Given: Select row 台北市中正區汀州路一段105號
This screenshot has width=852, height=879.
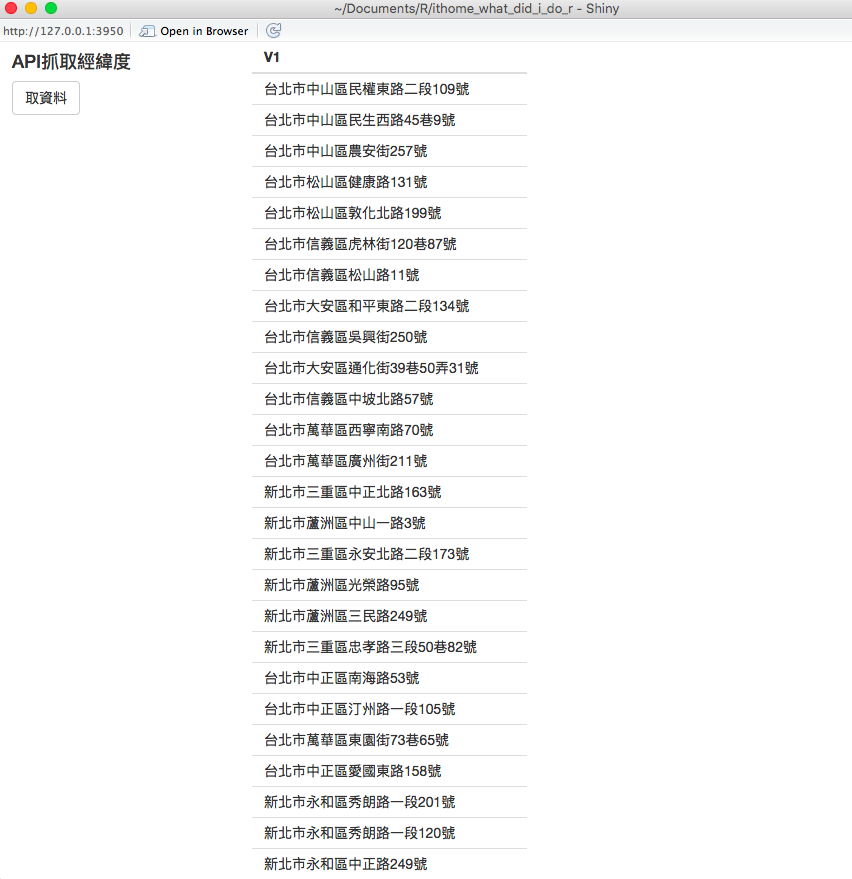Looking at the screenshot, I should (390, 709).
